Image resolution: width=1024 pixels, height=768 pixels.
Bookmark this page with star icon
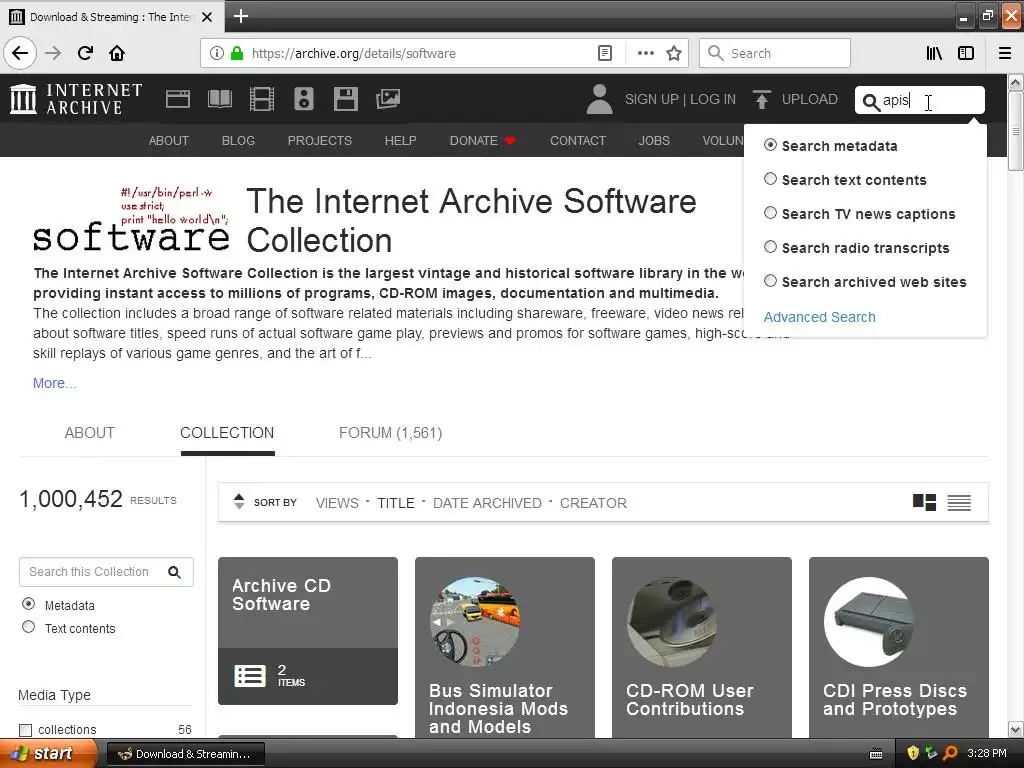674,53
